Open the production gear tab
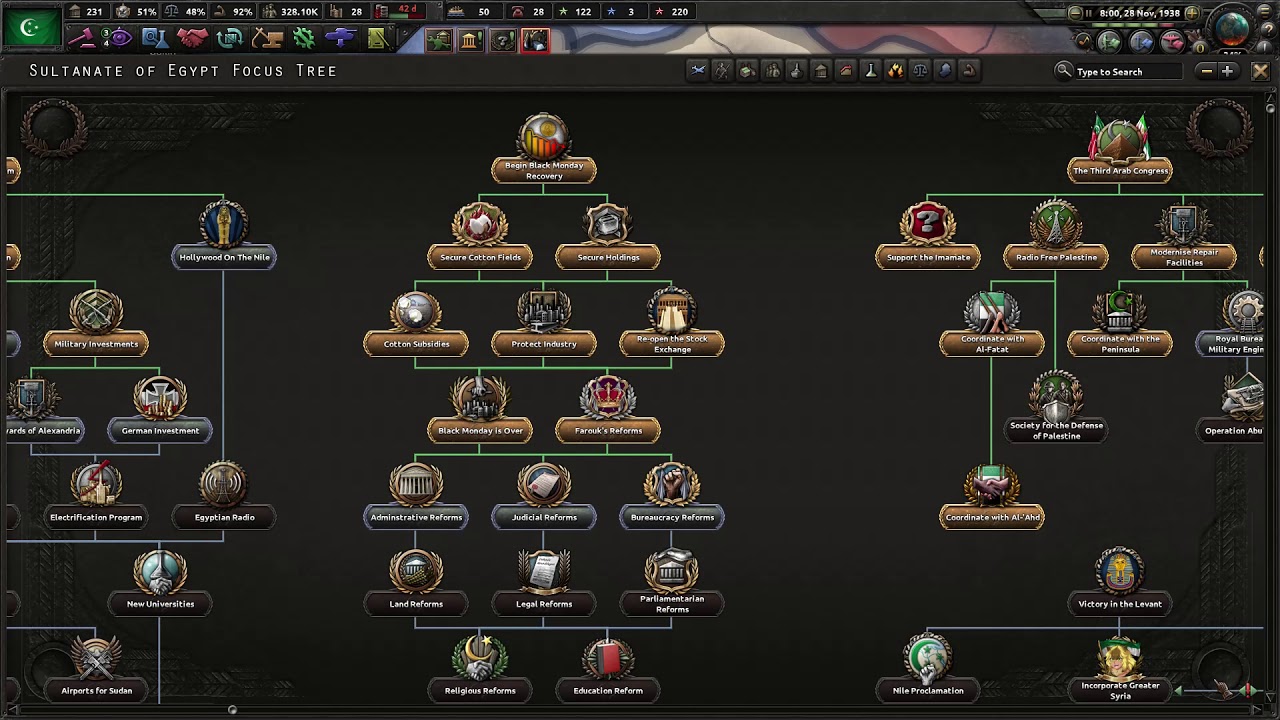Viewport: 1280px width, 720px height. 304,39
